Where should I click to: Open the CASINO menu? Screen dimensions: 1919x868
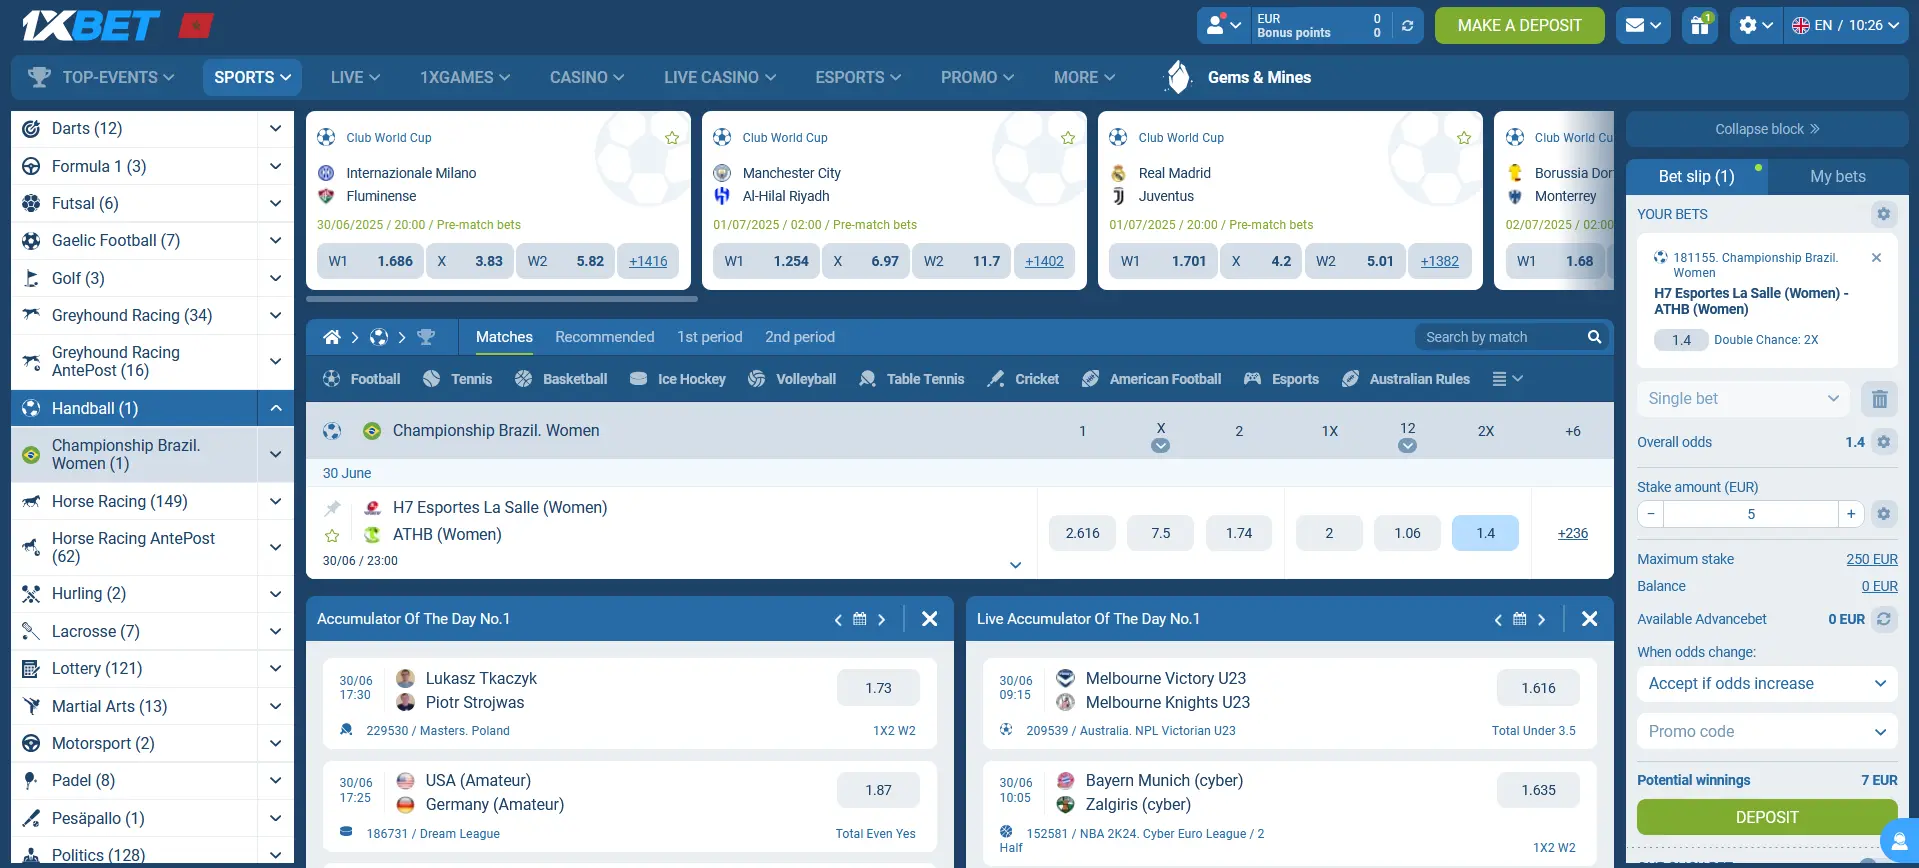[x=586, y=77]
